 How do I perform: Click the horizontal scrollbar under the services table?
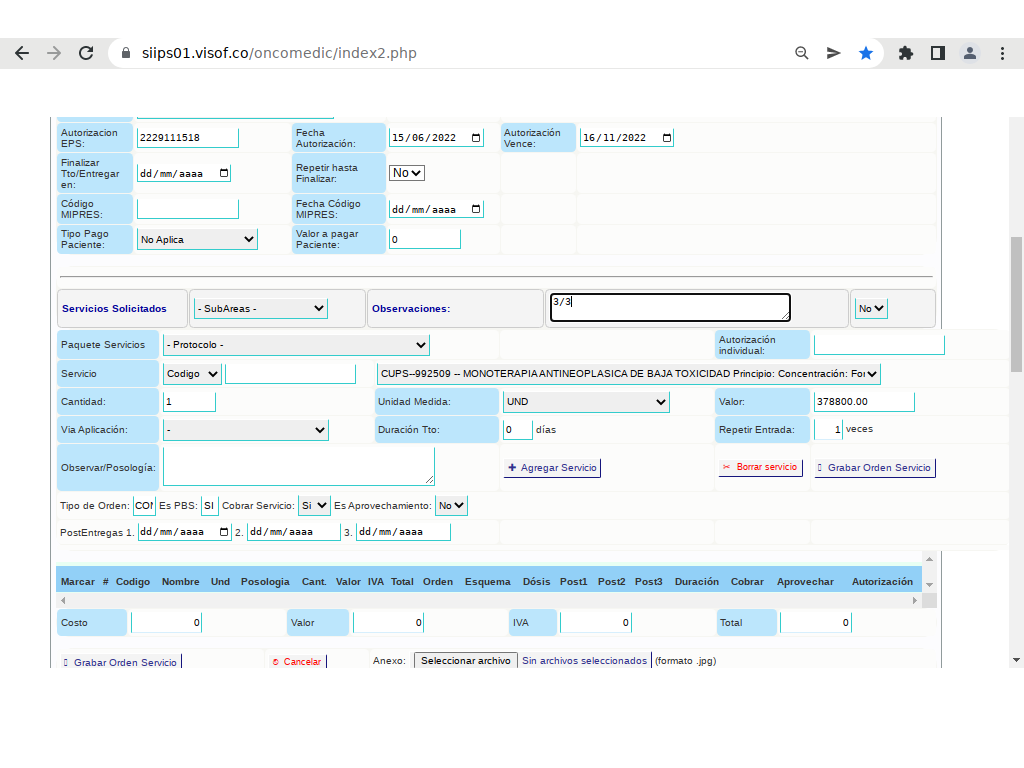[489, 600]
